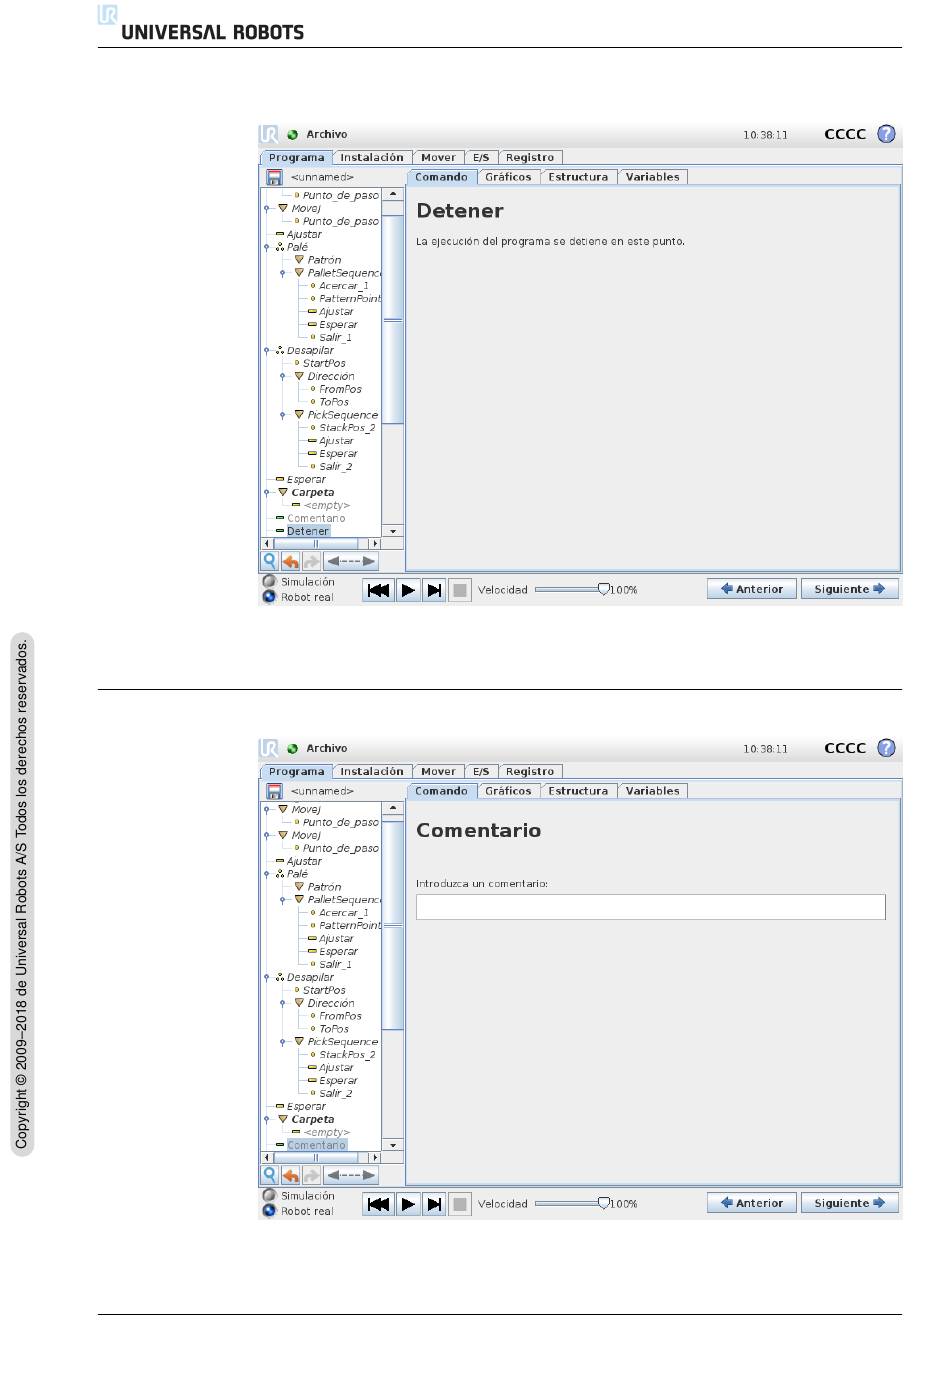Open the Estructura tab on the Comentario screen
Image resolution: width=950 pixels, height=1387 pixels.
pos(578,791)
